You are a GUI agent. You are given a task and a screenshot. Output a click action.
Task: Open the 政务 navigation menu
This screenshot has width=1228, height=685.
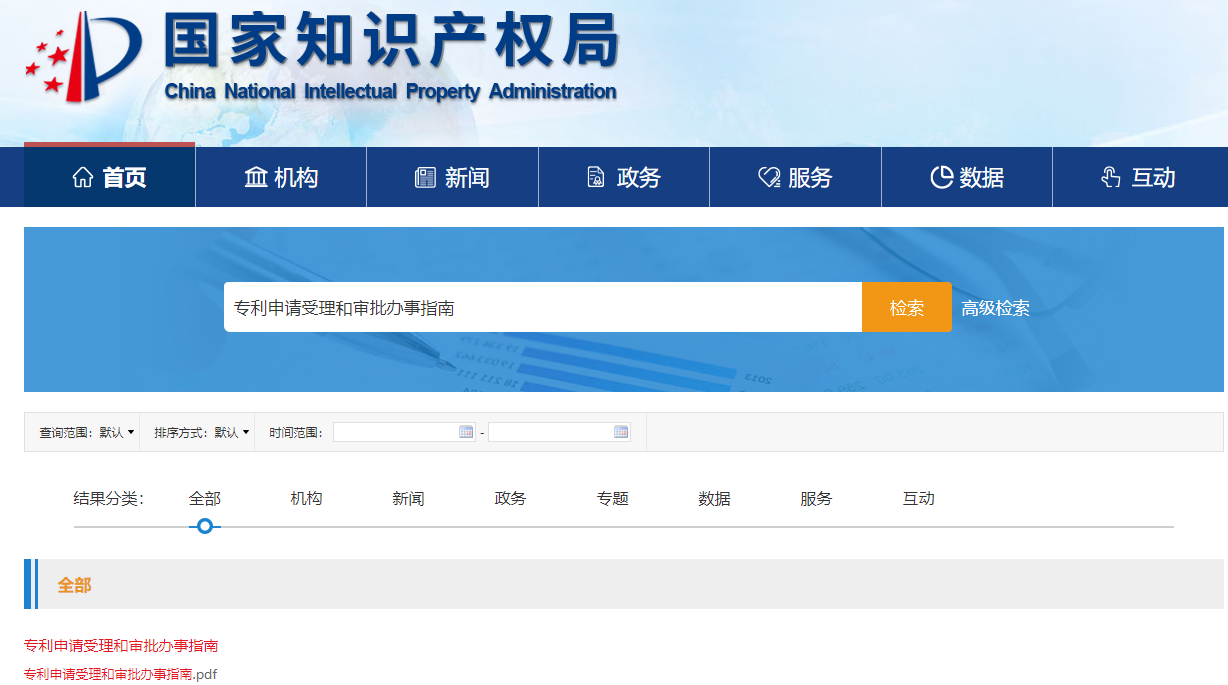coord(624,178)
